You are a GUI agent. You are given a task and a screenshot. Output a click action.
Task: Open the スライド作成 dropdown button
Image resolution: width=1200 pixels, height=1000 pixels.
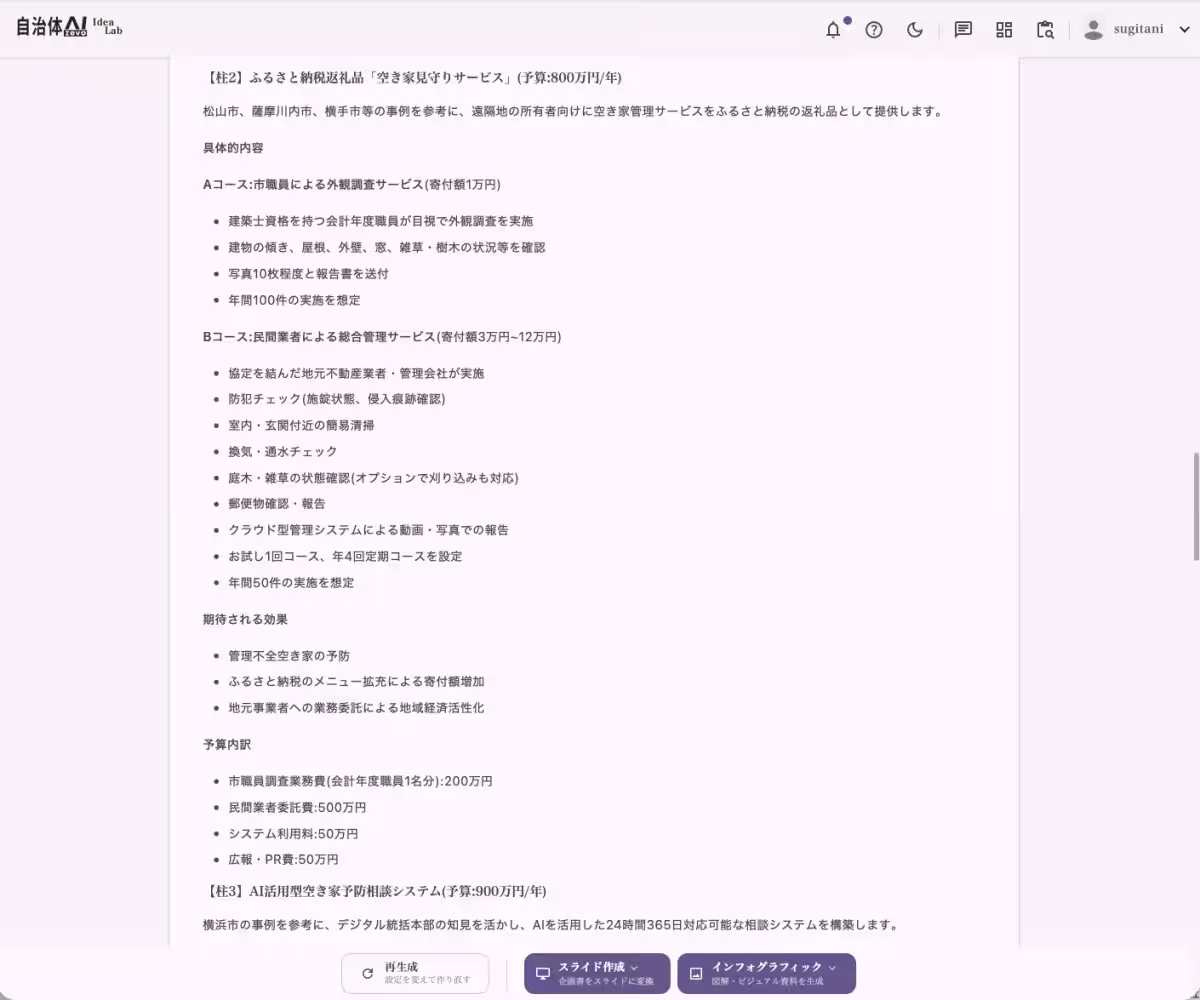point(597,973)
